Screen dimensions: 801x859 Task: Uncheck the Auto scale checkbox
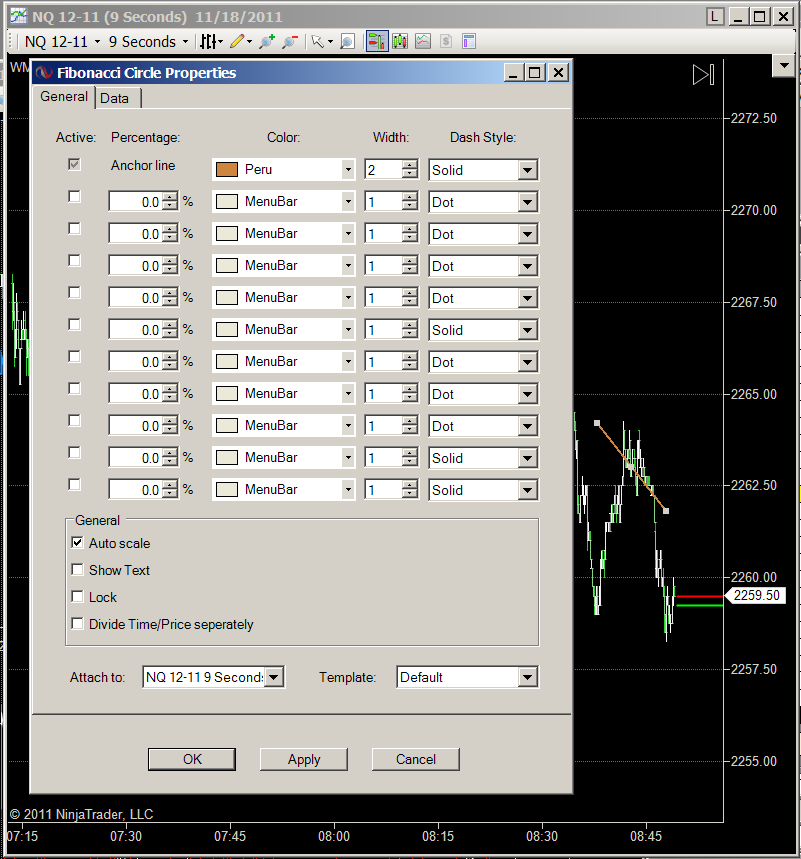[77, 542]
